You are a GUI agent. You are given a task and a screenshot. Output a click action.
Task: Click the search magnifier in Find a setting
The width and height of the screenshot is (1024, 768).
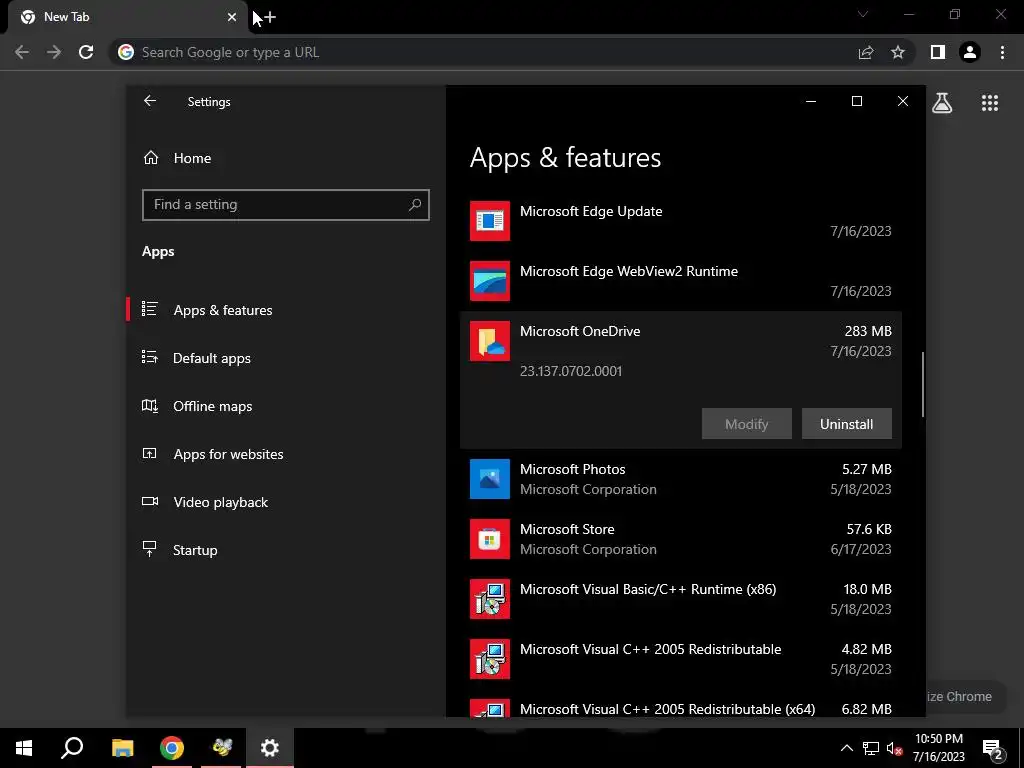click(414, 204)
